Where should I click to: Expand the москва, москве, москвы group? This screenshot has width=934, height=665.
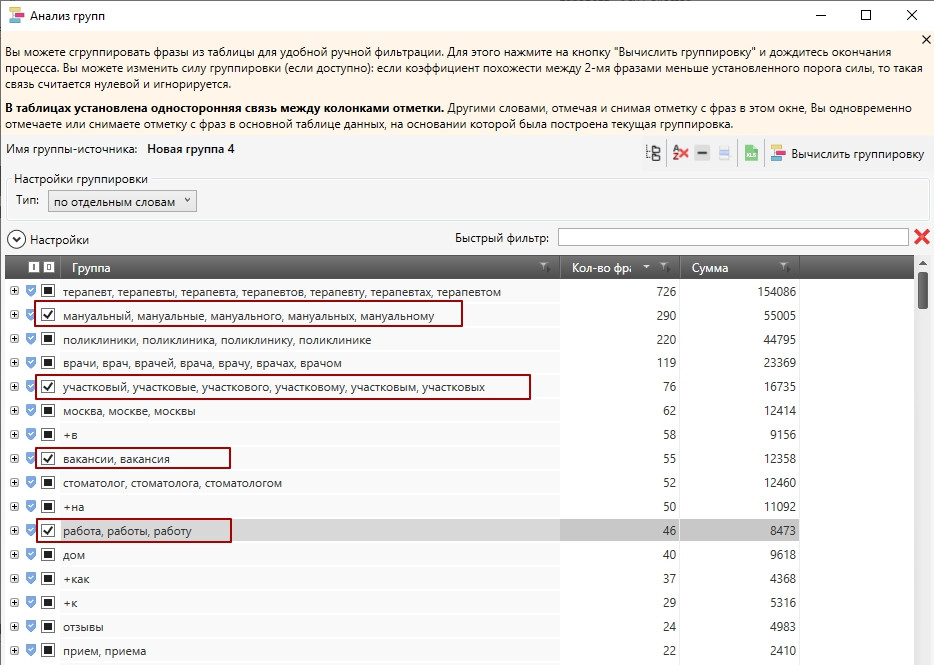14,411
